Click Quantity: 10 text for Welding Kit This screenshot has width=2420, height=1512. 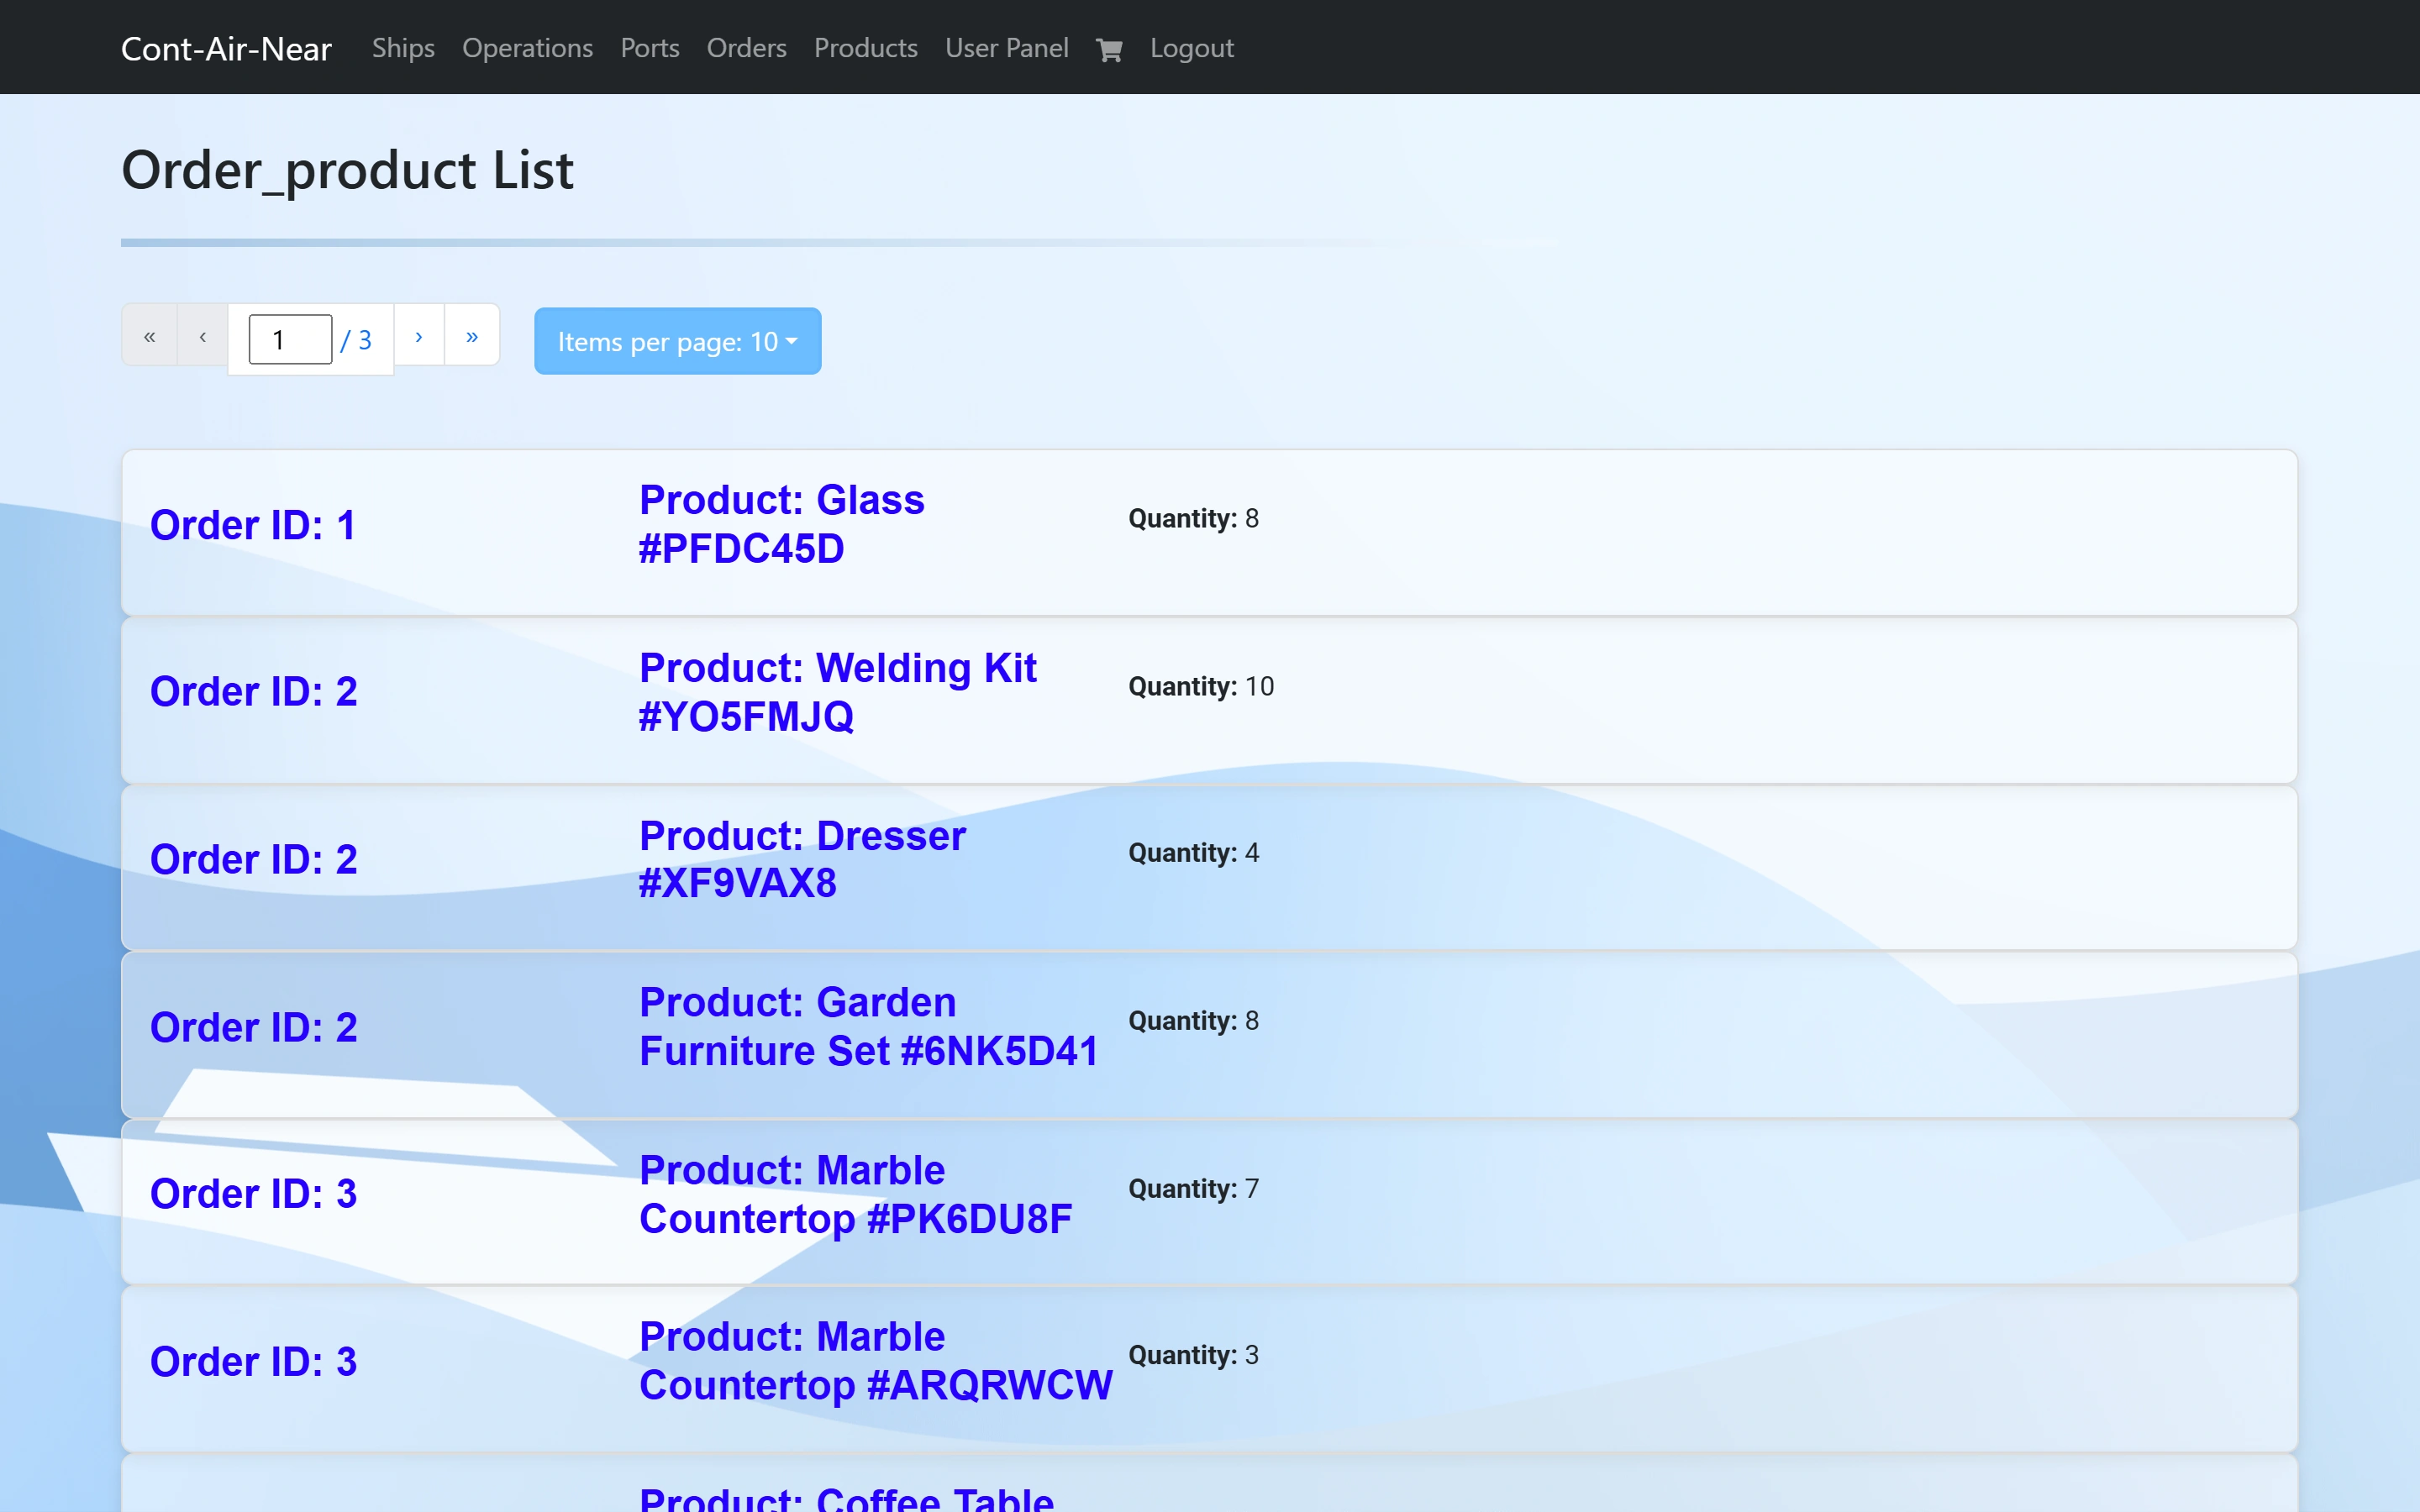tap(1201, 686)
